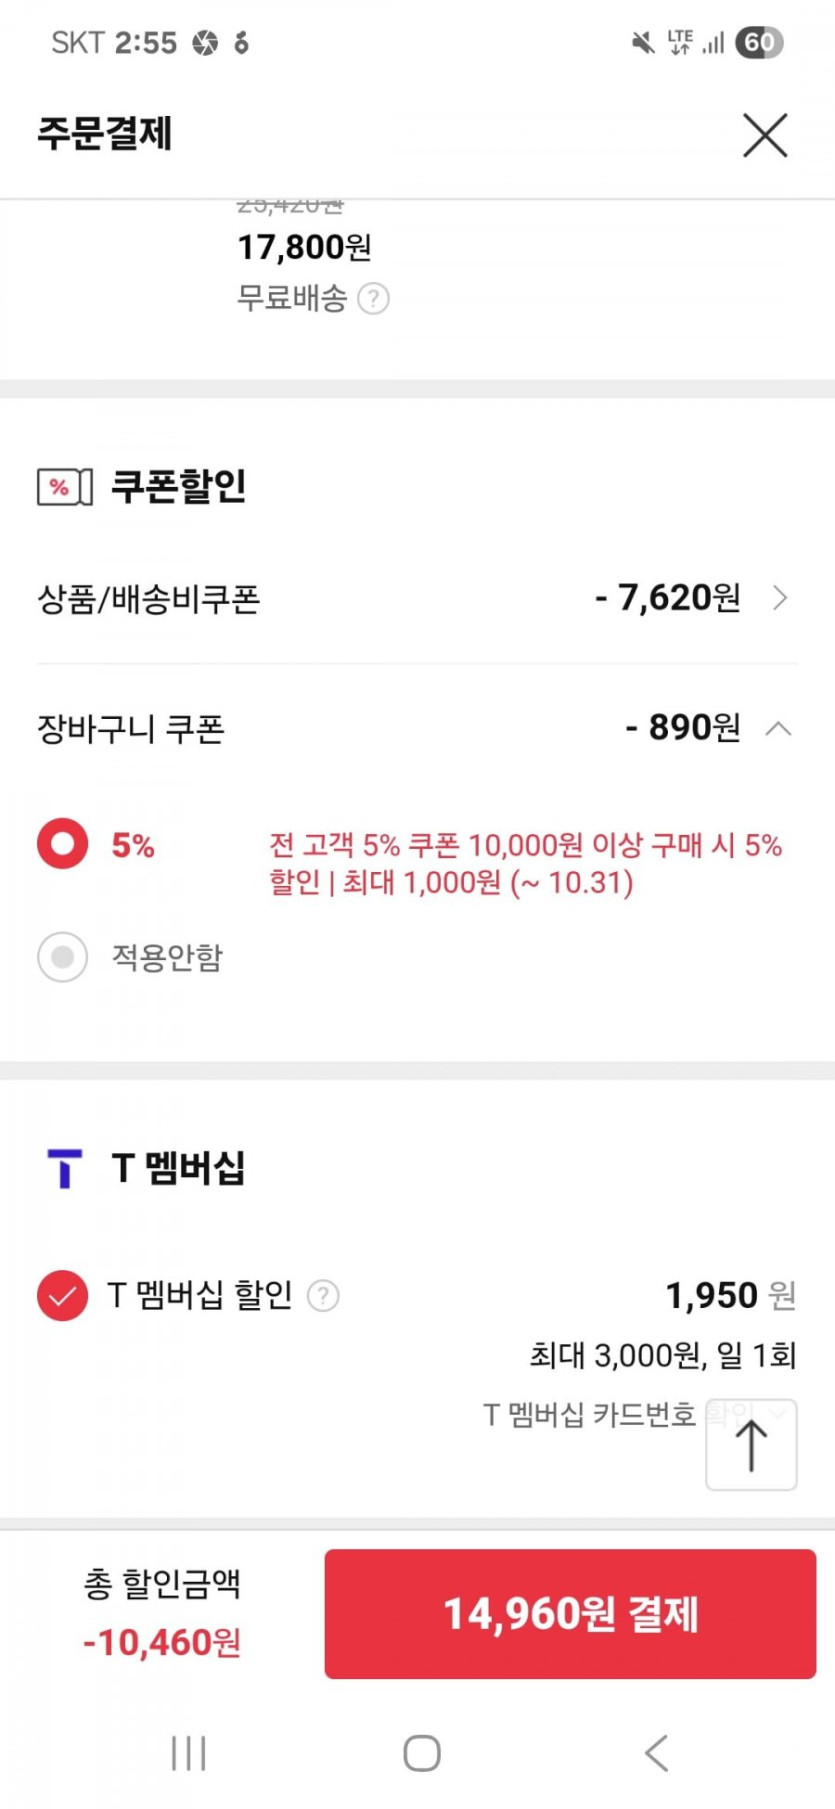This screenshot has width=835, height=1809.
Task: Tap the 장바구니 쿠폰 row label
Action: 131,729
